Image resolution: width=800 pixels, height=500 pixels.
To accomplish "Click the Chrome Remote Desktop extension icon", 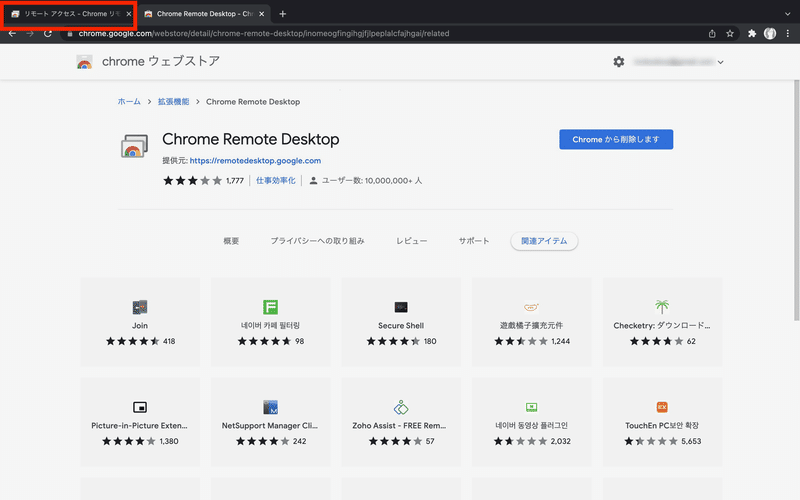I will [x=134, y=146].
